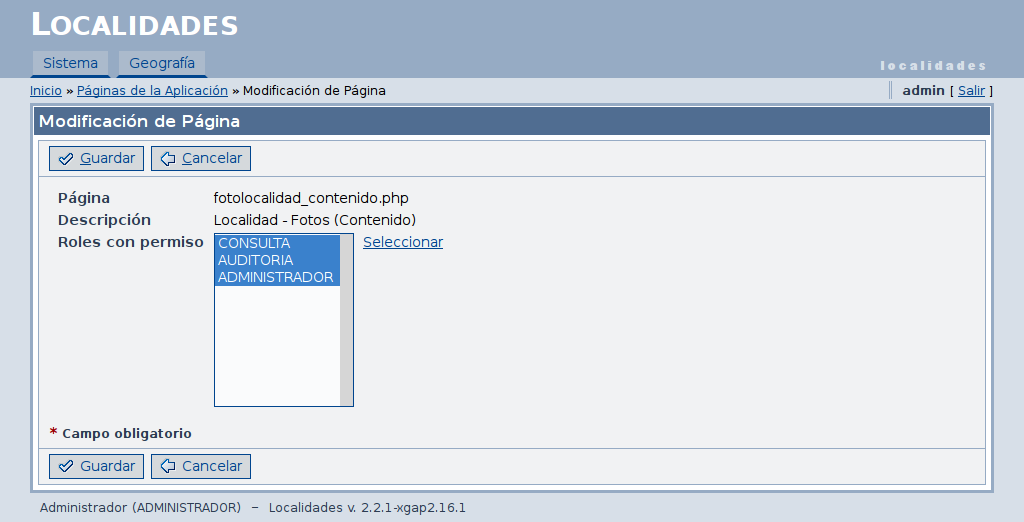Select the CONSULTA role in the list

[254, 243]
